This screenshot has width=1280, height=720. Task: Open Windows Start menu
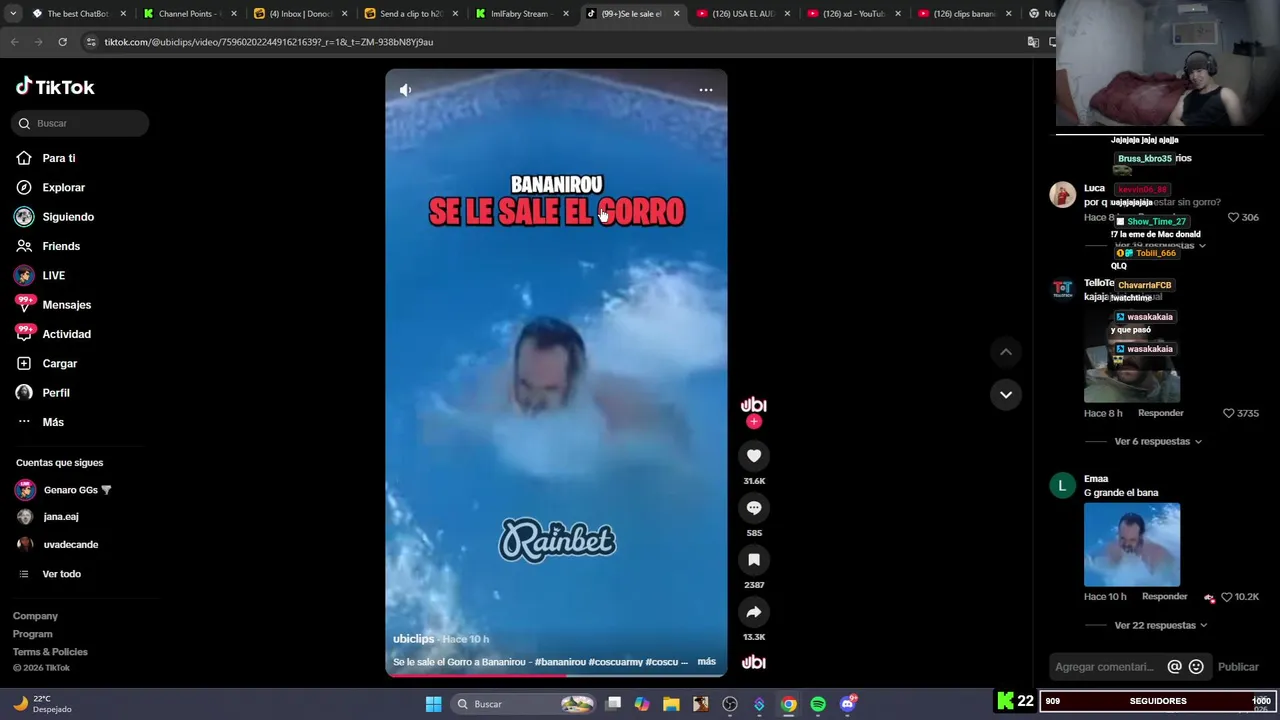click(x=433, y=704)
